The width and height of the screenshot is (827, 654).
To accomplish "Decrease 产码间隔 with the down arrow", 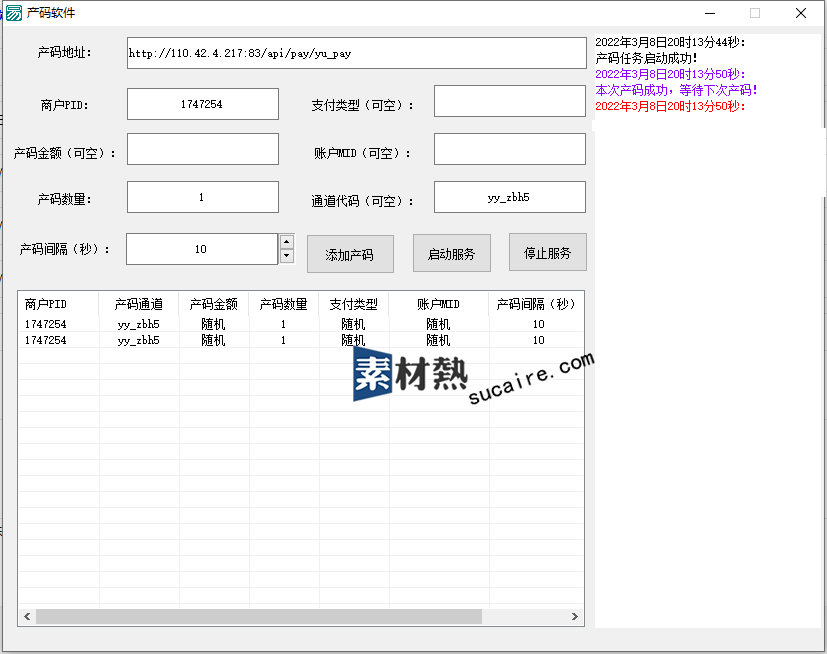I will pyautogui.click(x=287, y=256).
